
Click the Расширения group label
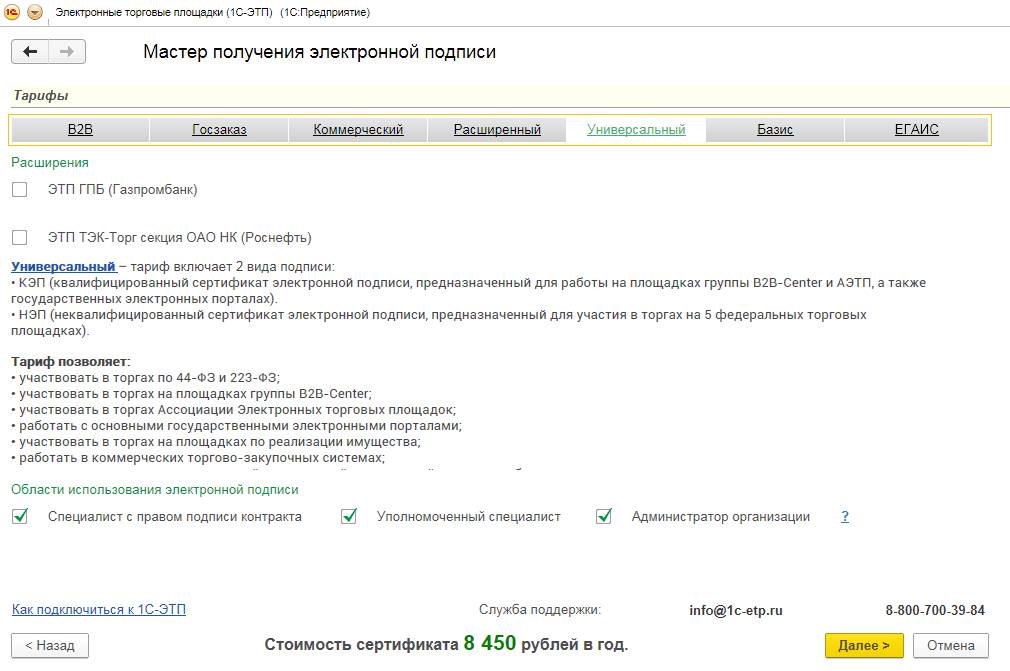[50, 162]
